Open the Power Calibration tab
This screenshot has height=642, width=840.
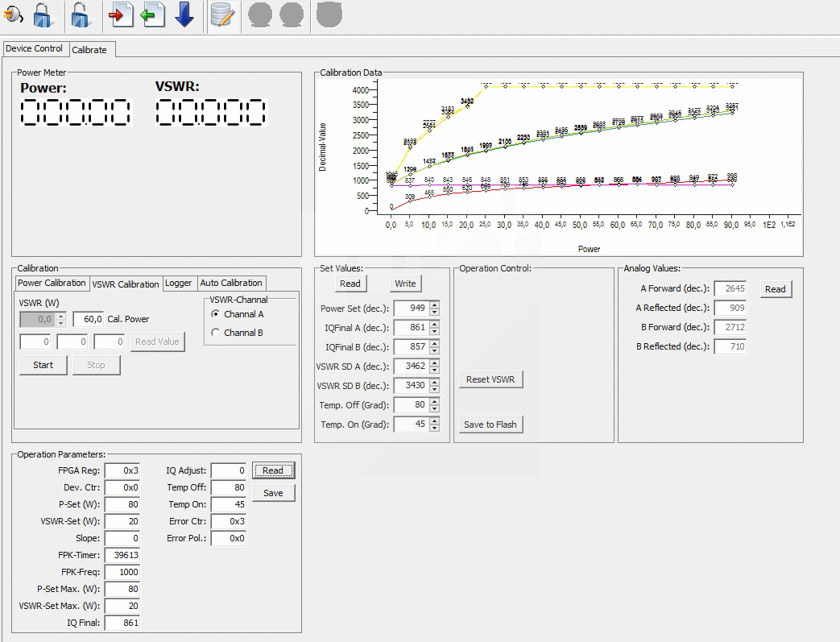pyautogui.click(x=52, y=283)
